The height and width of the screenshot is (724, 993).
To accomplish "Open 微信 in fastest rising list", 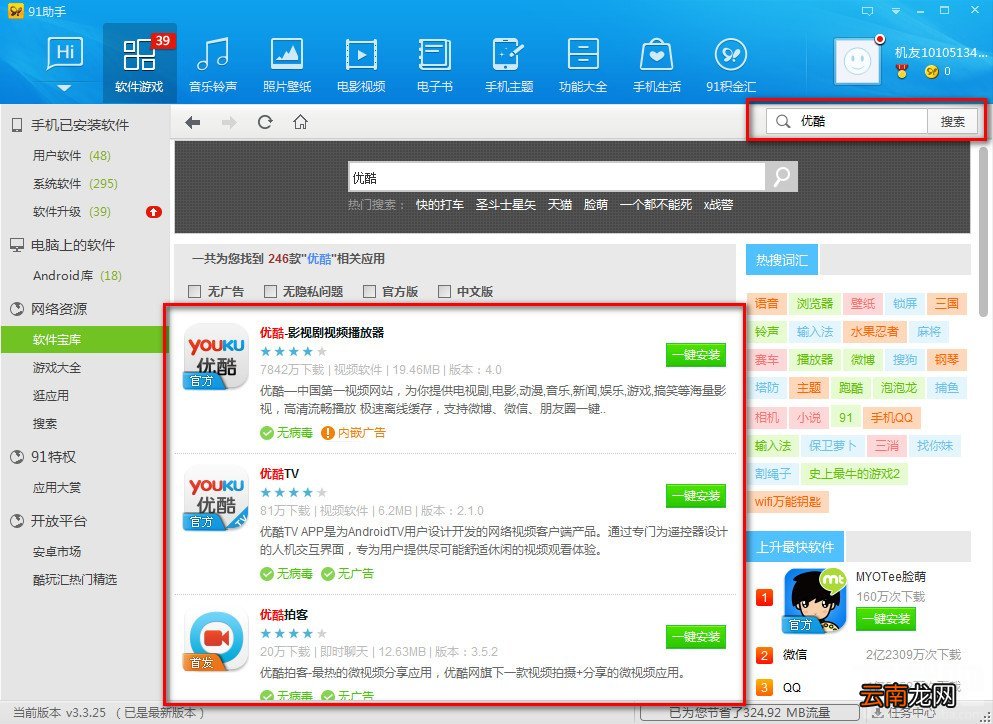I will click(795, 654).
